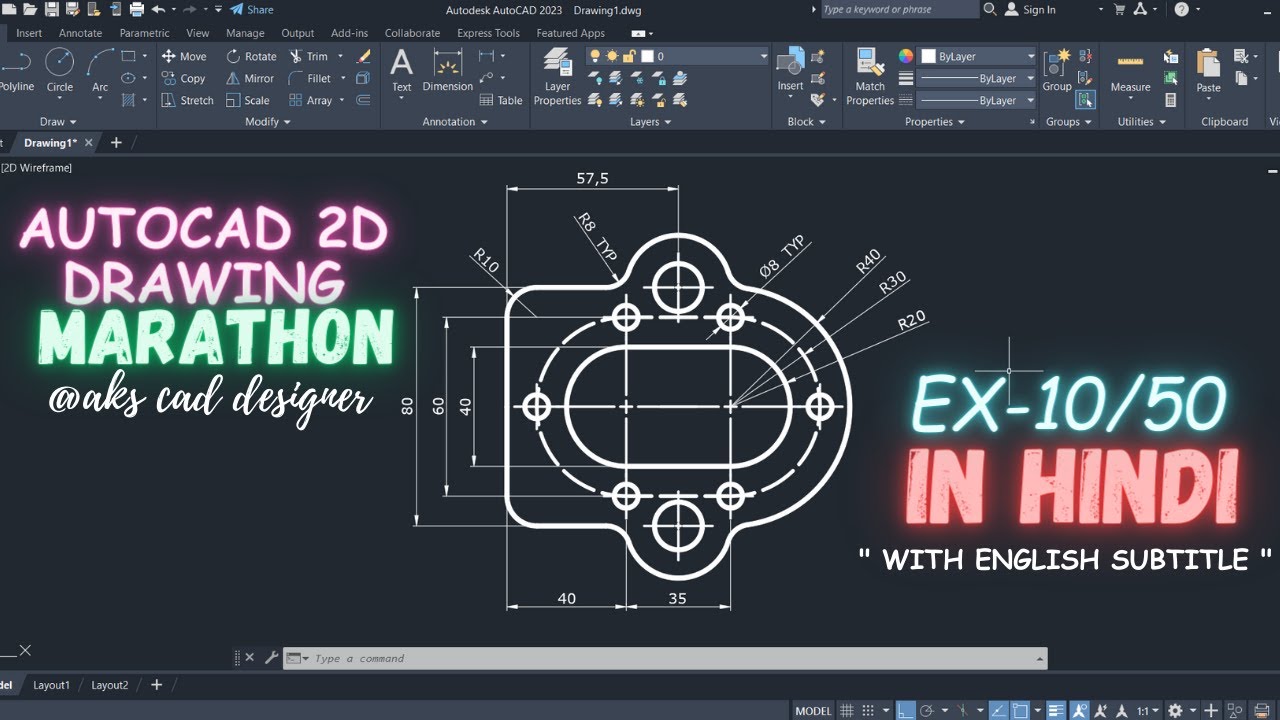
Task: Click the Trim tool
Action: 309,56
